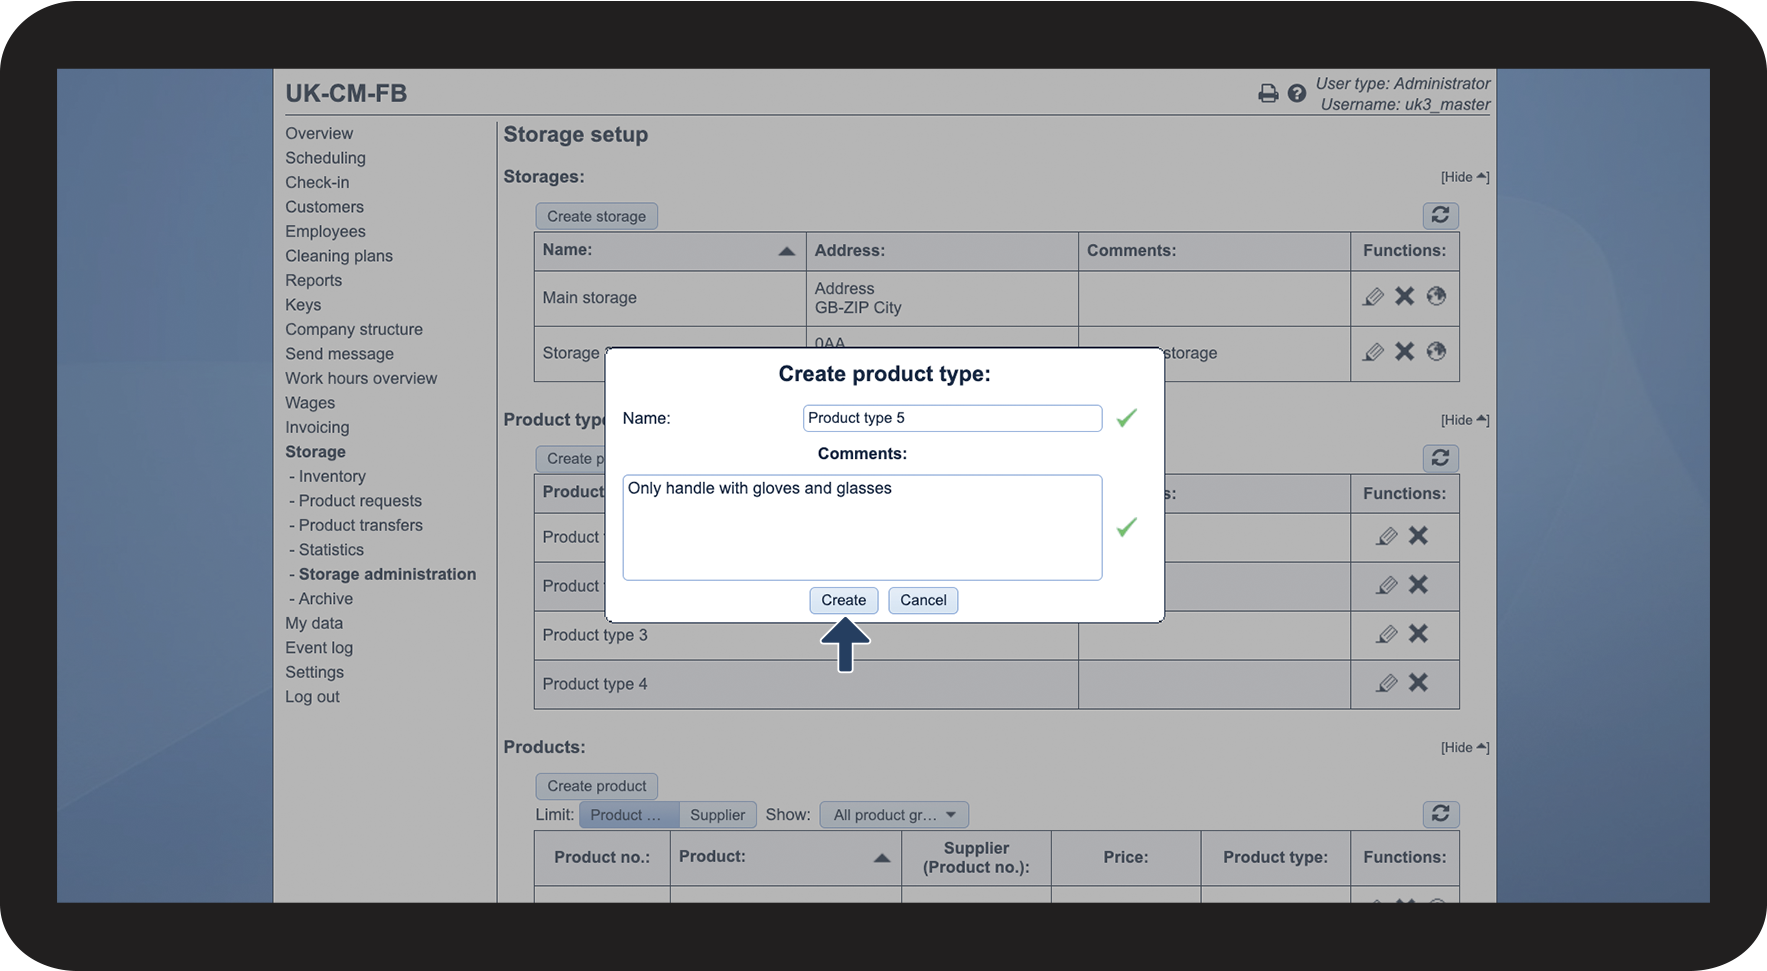Screen dimensions: 1767x971
Task: Open Inventory in the sidebar
Action: [332, 476]
